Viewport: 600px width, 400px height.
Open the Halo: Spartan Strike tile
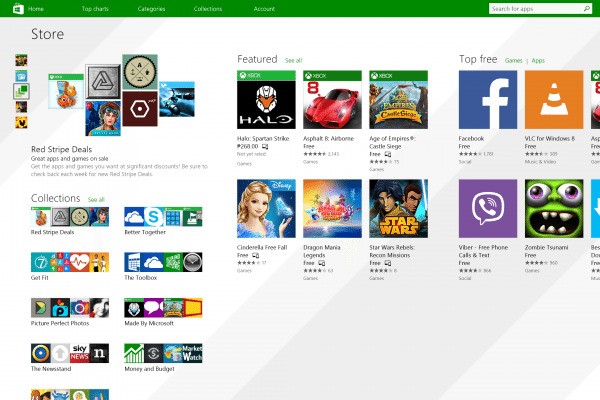coord(266,100)
